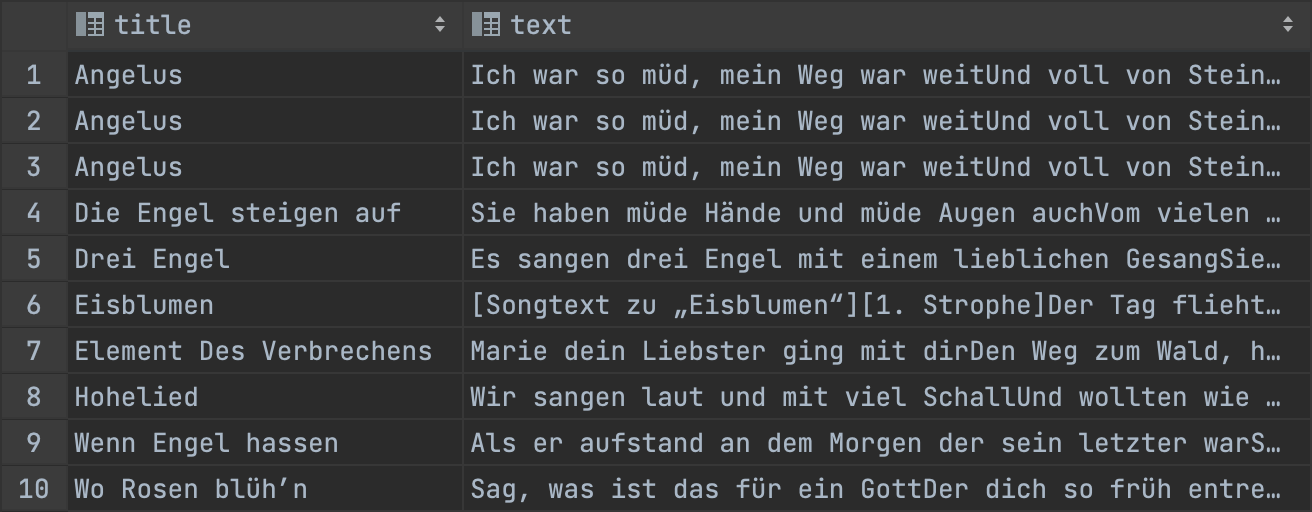Click the title cell 'Die Engel steigen auf'
This screenshot has height=512, width=1312.
[x=237, y=213]
